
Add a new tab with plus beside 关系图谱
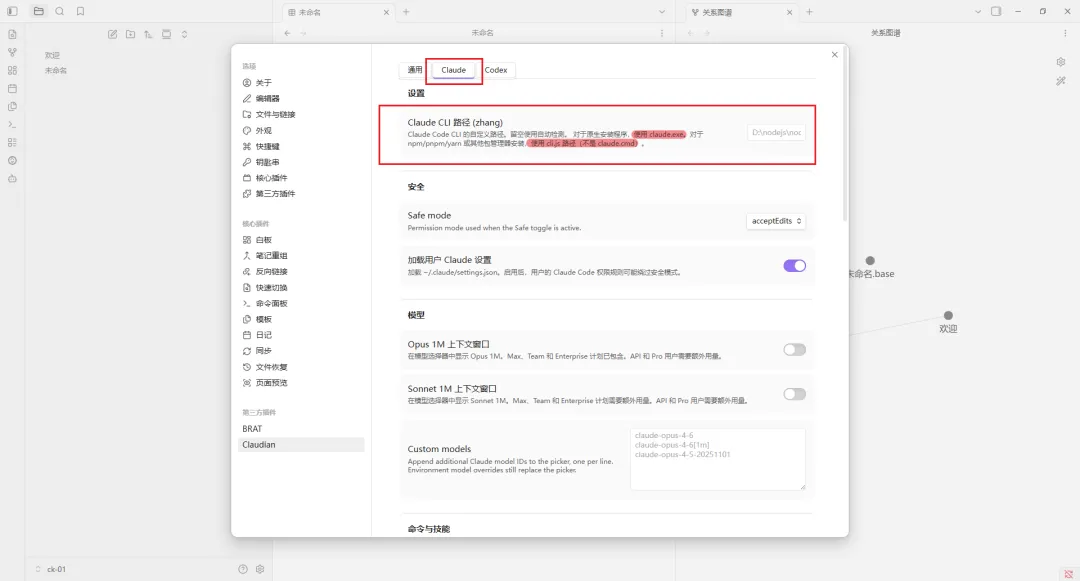(809, 12)
